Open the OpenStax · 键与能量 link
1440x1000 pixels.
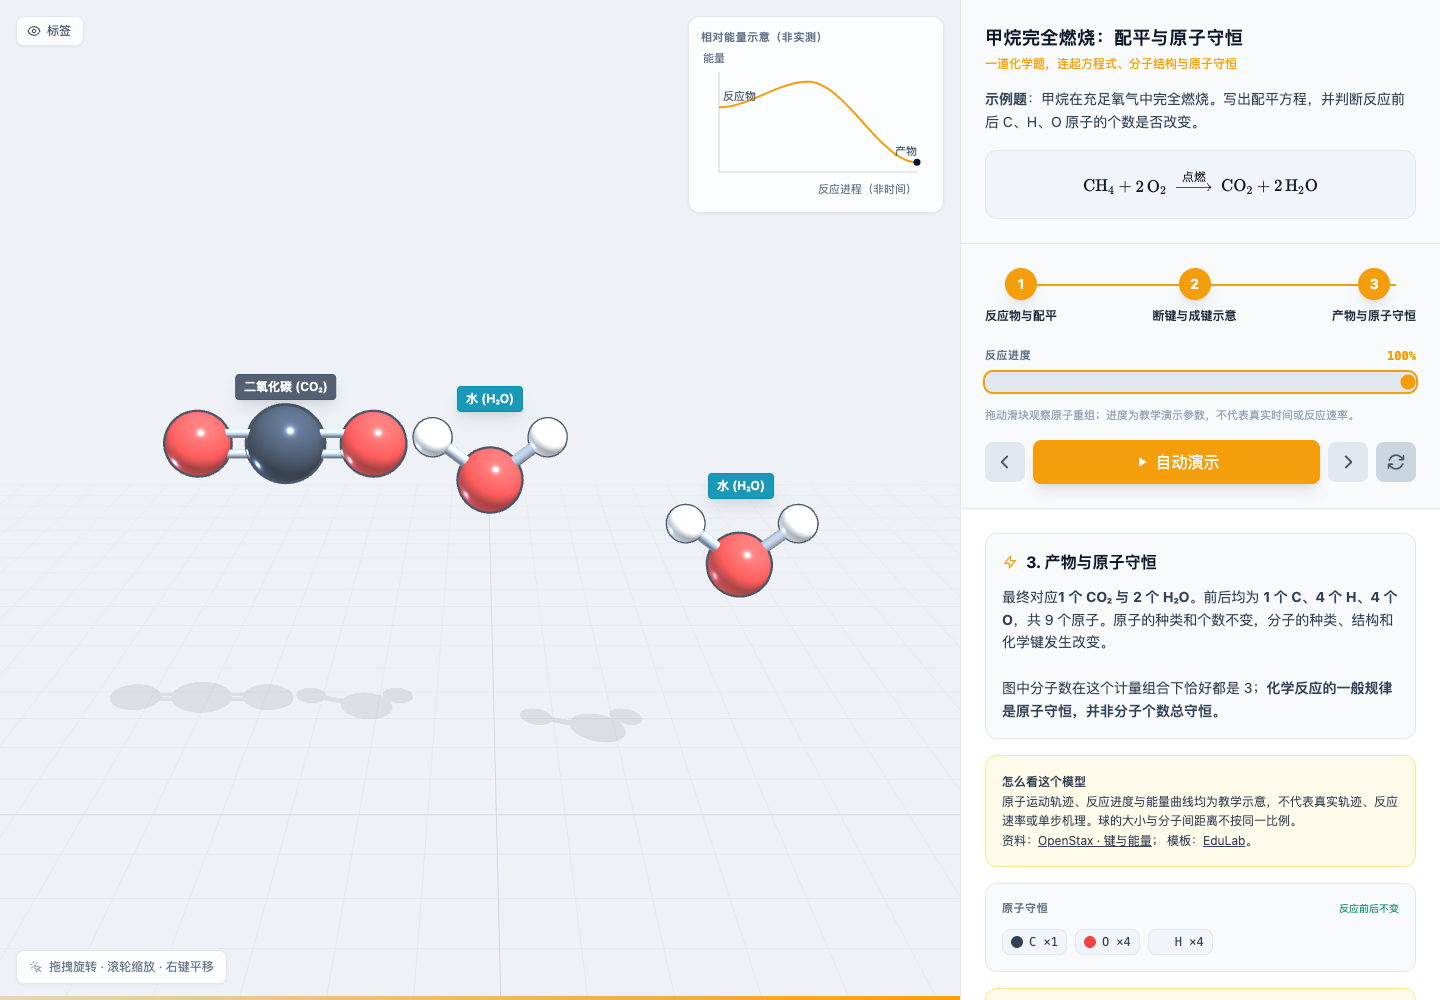click(x=1095, y=841)
